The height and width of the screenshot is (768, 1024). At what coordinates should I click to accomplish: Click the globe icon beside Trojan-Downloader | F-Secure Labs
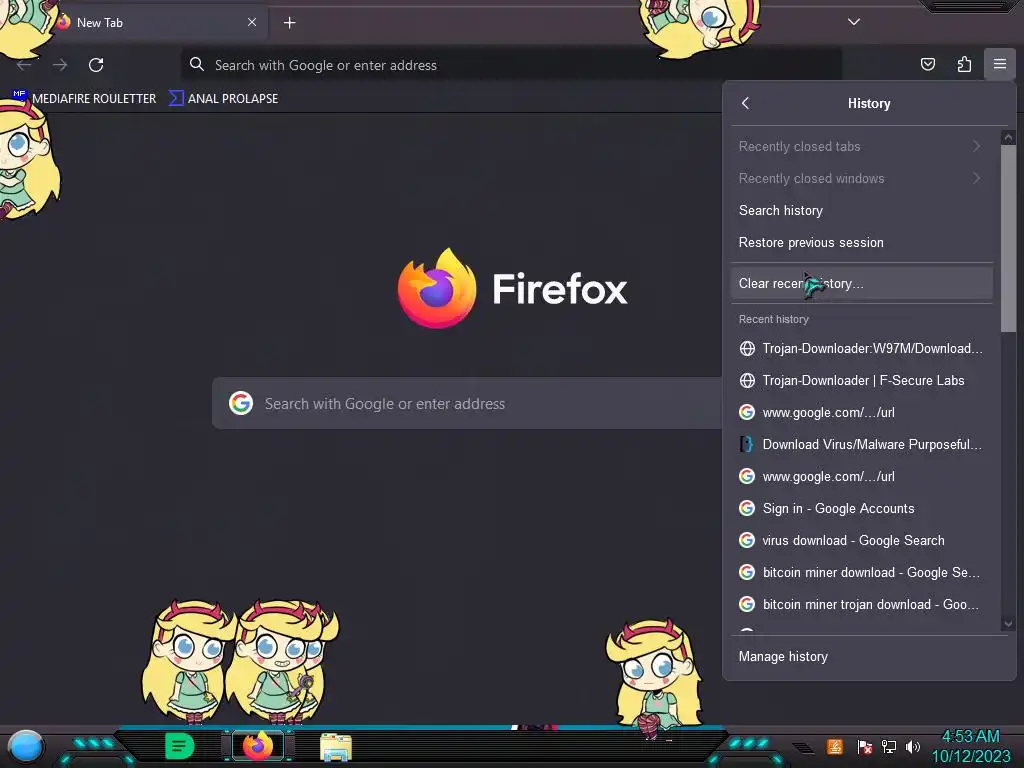tap(747, 380)
